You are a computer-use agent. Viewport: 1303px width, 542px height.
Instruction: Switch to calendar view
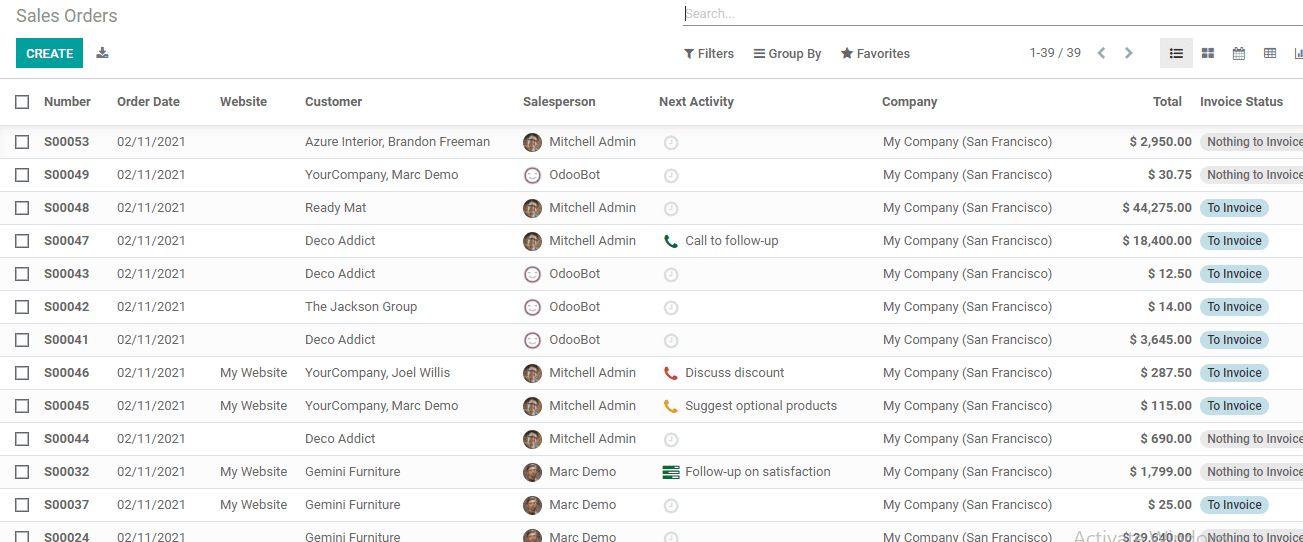pyautogui.click(x=1239, y=53)
